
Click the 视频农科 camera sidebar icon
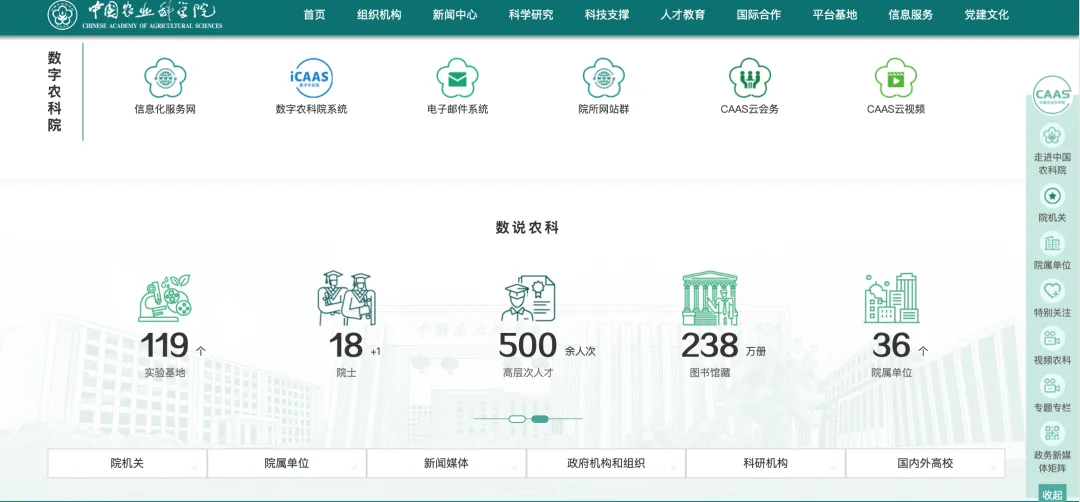1052,339
